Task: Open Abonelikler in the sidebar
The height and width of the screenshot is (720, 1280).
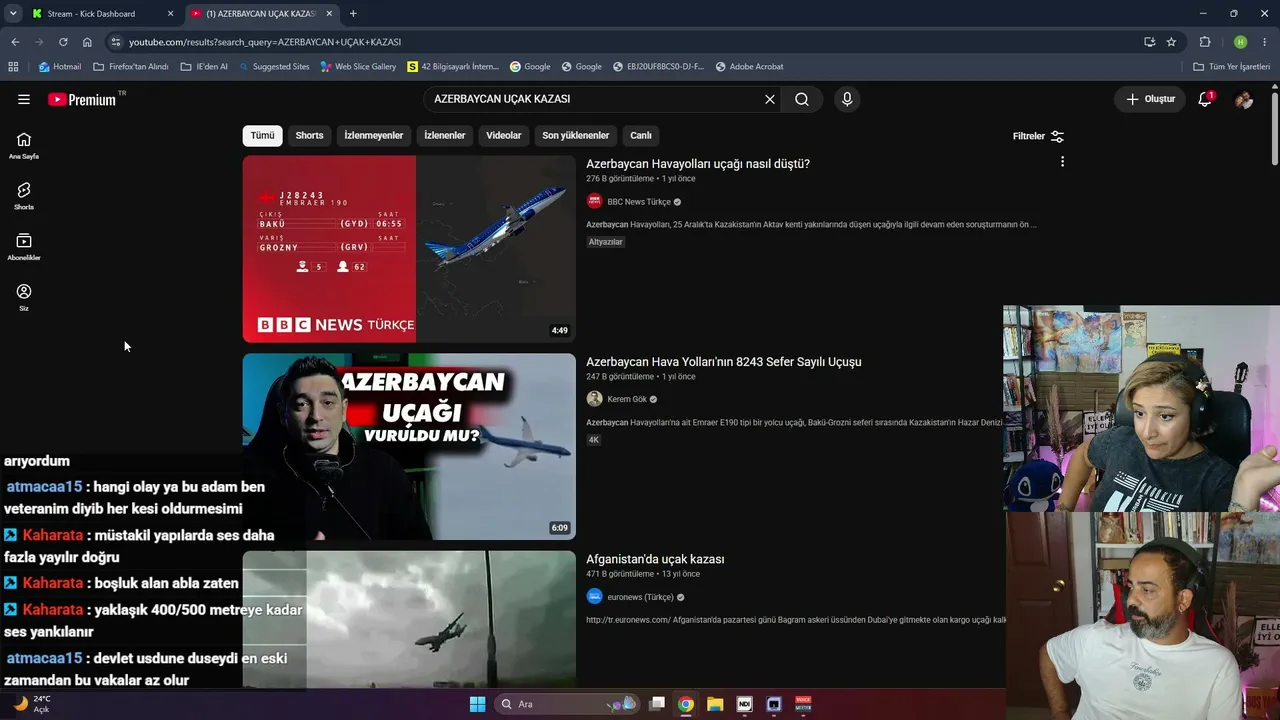Action: pos(24,247)
